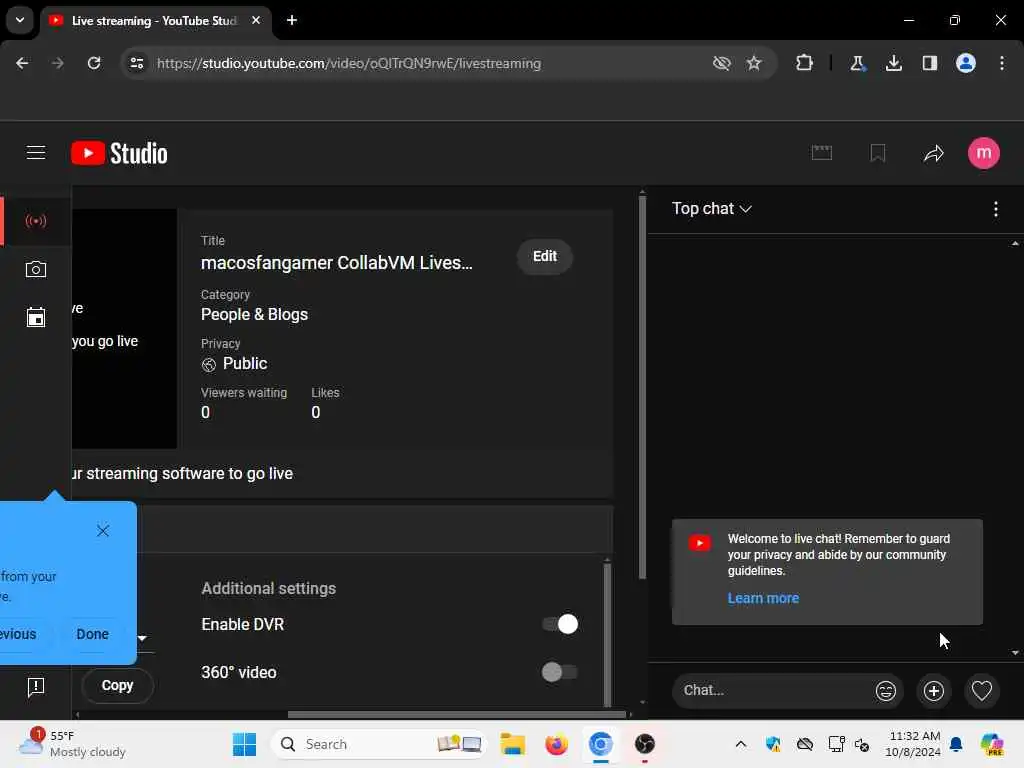Click the Send feedback icon in the sidebar
1024x768 pixels.
36,686
